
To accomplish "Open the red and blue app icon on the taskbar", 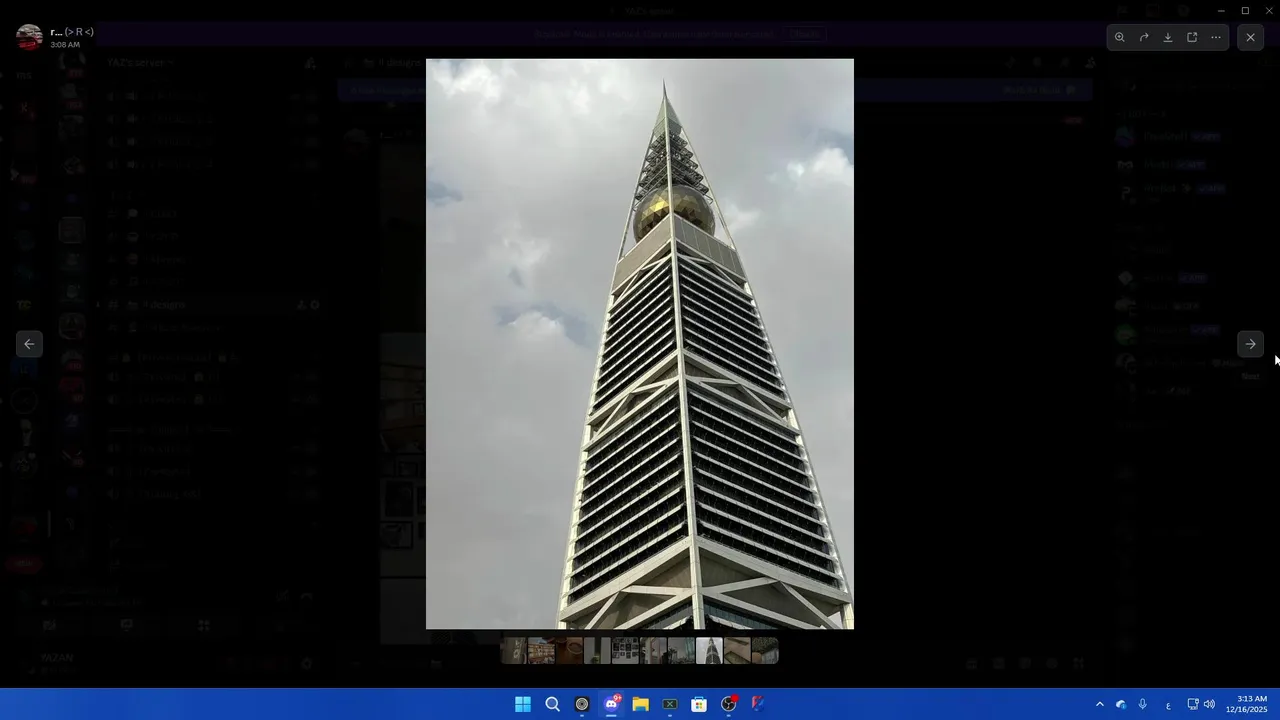I will [x=758, y=704].
